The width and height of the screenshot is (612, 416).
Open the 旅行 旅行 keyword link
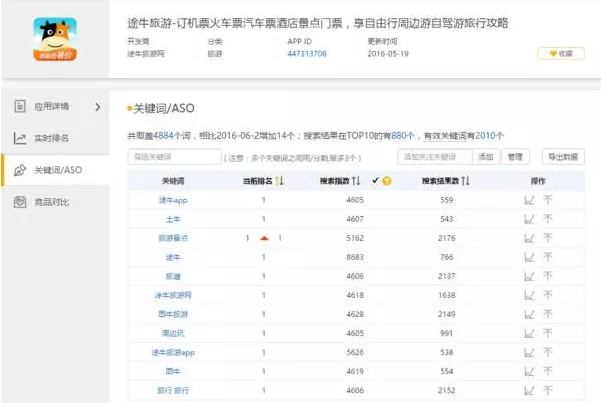tap(173, 390)
